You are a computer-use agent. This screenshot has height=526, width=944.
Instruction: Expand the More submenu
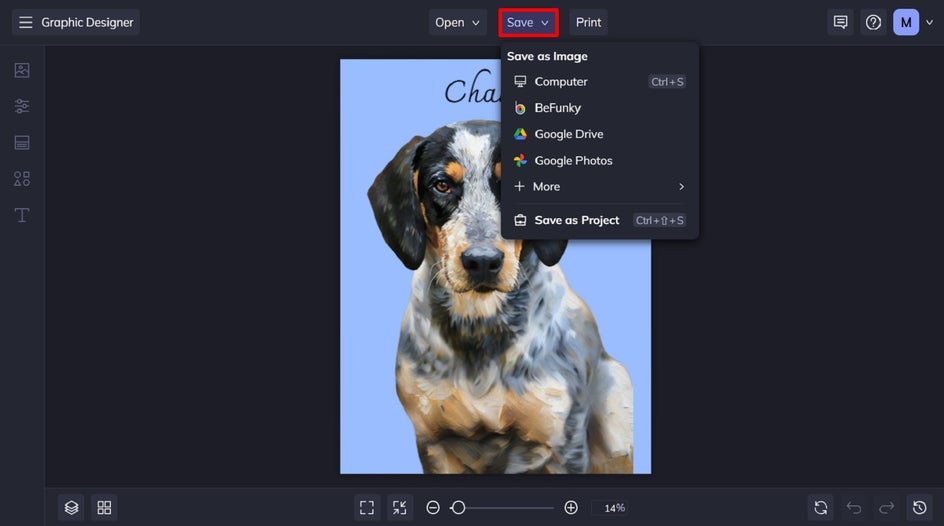click(598, 187)
